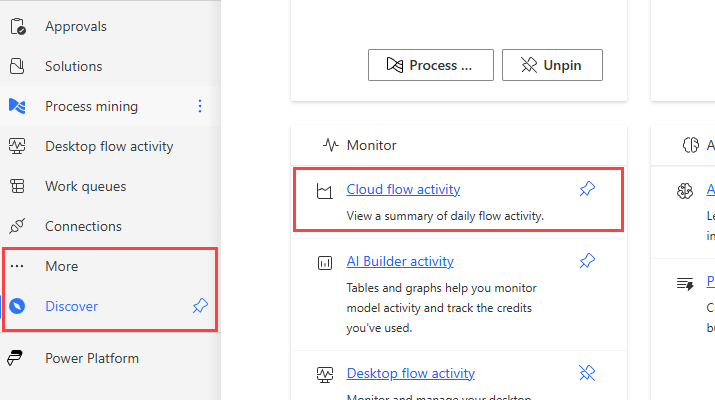Click the Process mining sidebar icon
The height and width of the screenshot is (400, 715).
click(x=17, y=107)
